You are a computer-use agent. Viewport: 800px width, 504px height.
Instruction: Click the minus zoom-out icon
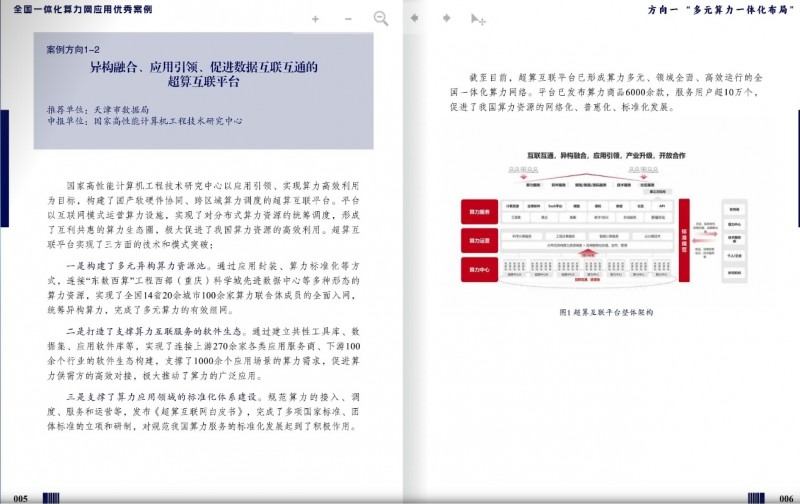point(348,19)
